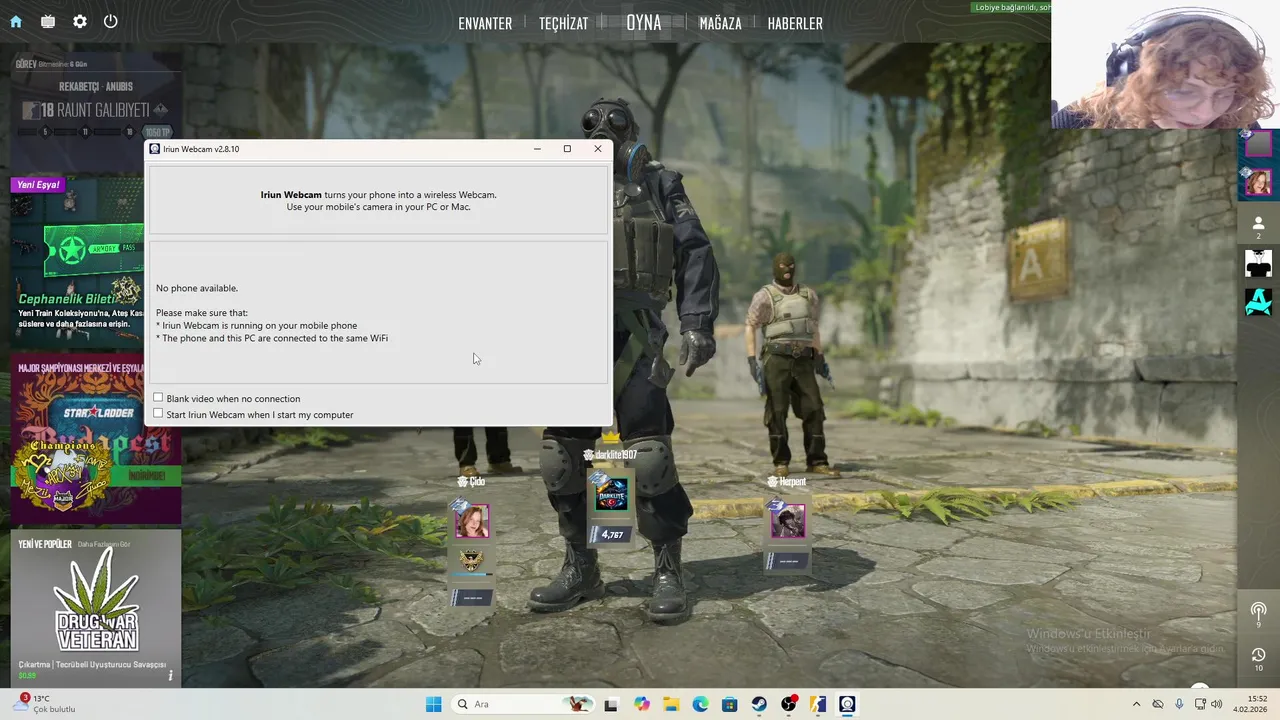Open Steam from the taskbar
This screenshot has width=1280, height=720.
pos(759,704)
